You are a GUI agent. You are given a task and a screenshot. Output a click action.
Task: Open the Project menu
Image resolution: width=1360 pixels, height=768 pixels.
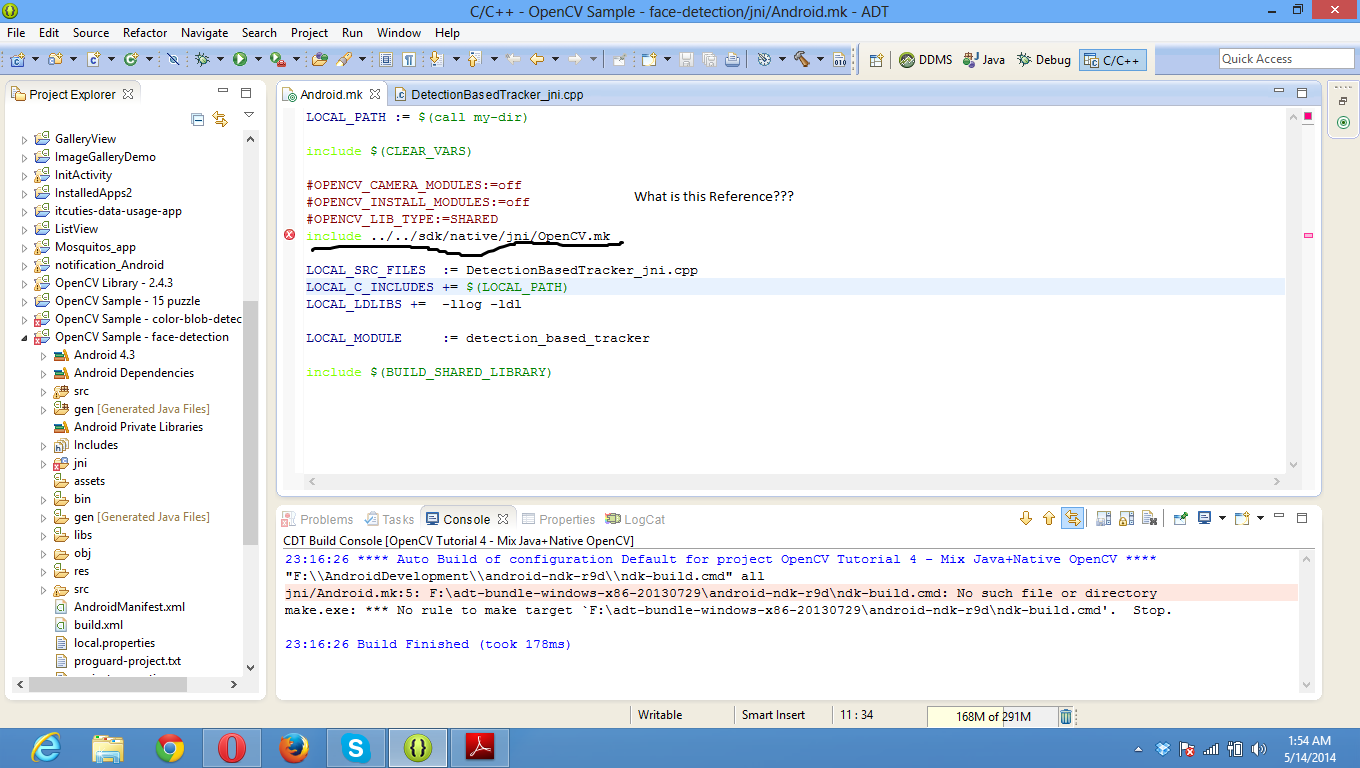[x=309, y=32]
